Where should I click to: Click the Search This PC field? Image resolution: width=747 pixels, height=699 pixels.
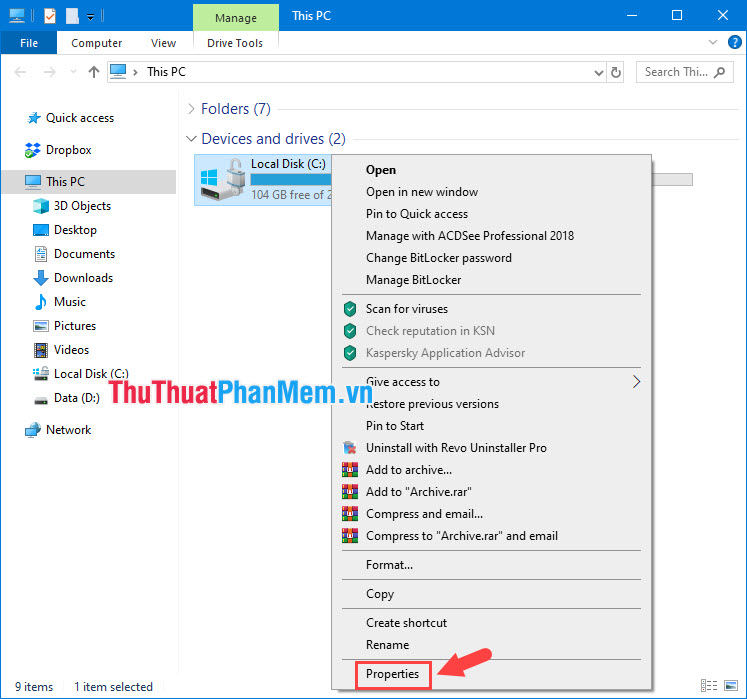click(684, 72)
